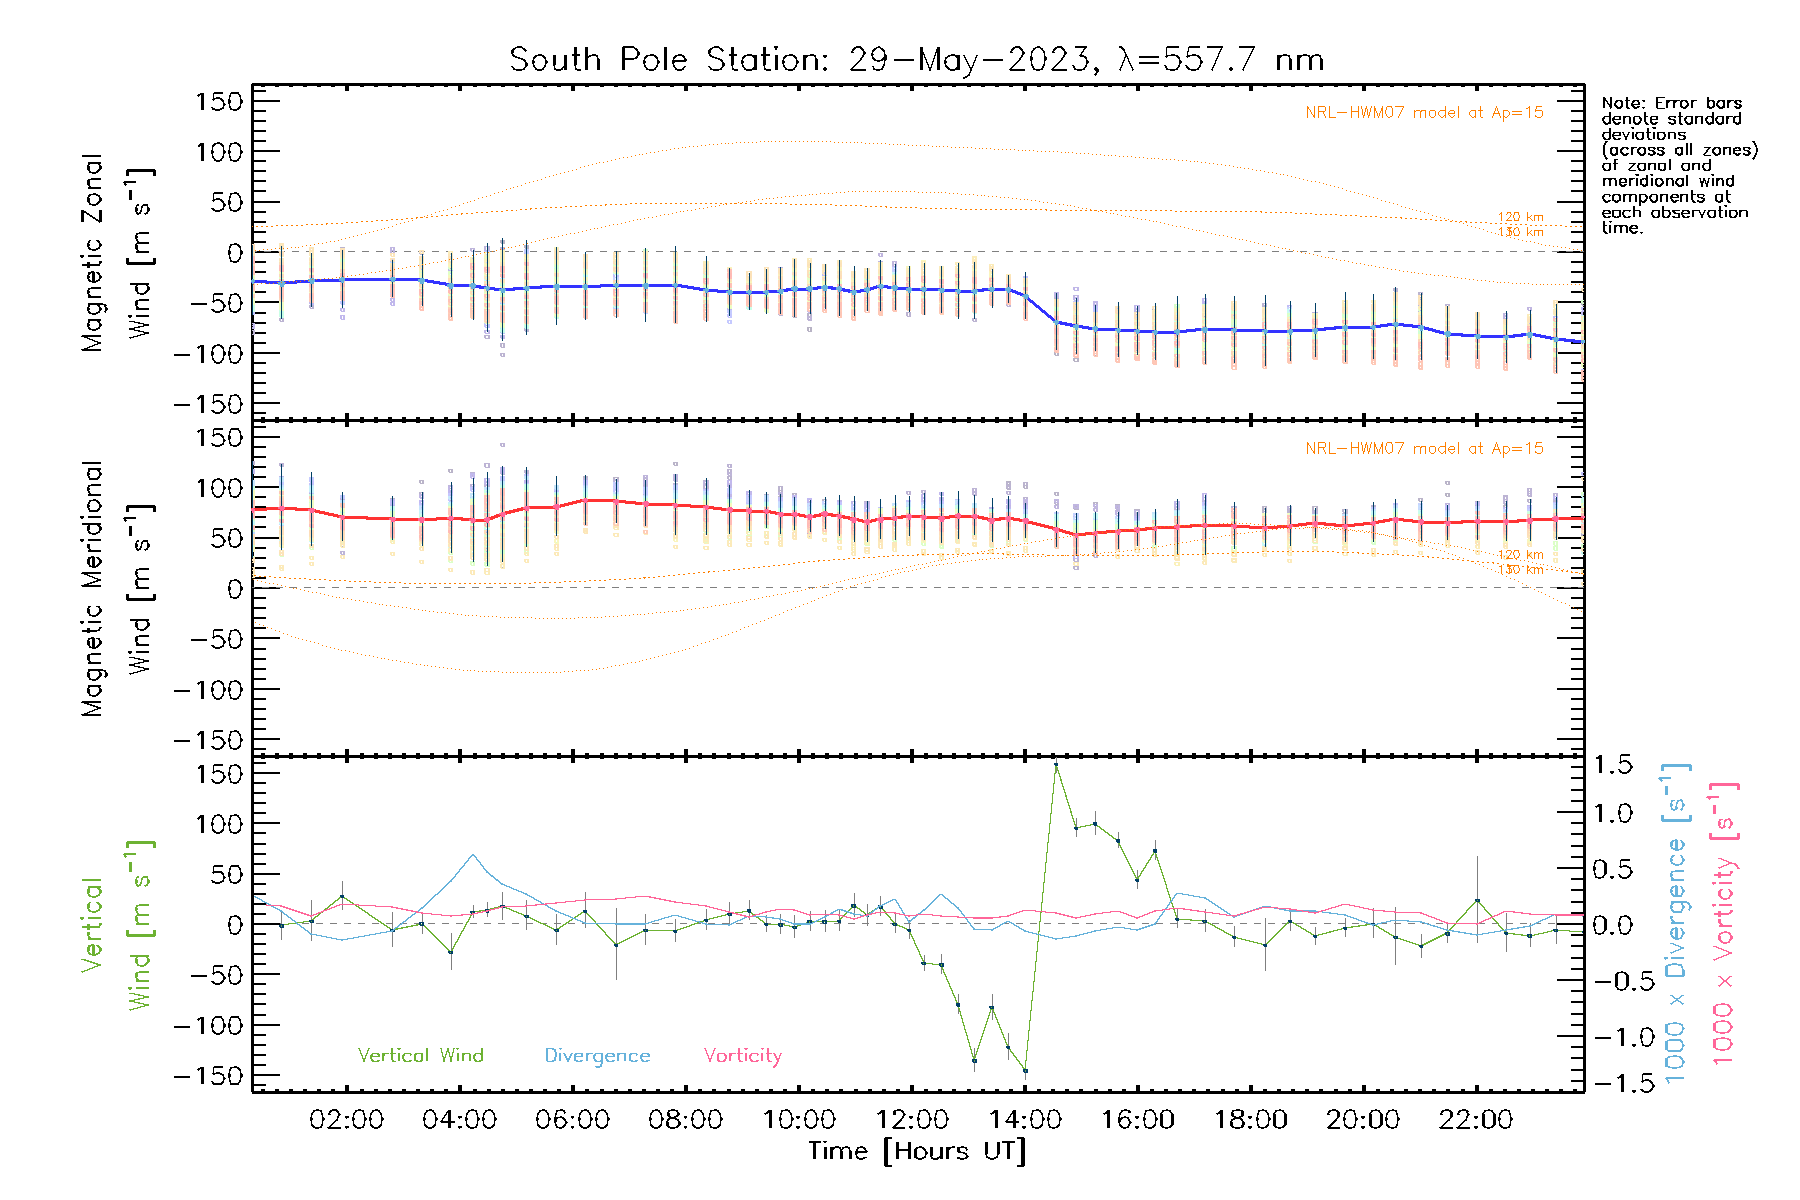Image resolution: width=1800 pixels, height=1200 pixels.
Task: Click the 02:00 time axis label
Action: tap(346, 1119)
